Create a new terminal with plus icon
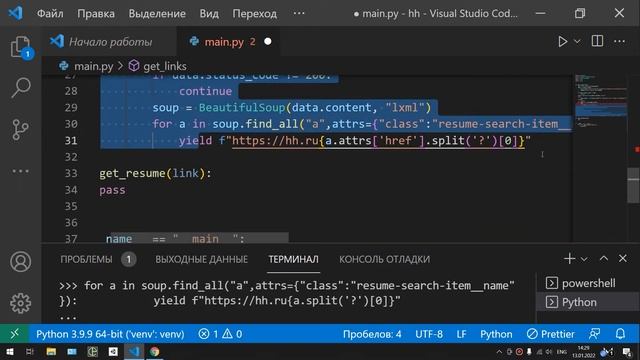This screenshot has height=360, width=640. click(x=569, y=258)
